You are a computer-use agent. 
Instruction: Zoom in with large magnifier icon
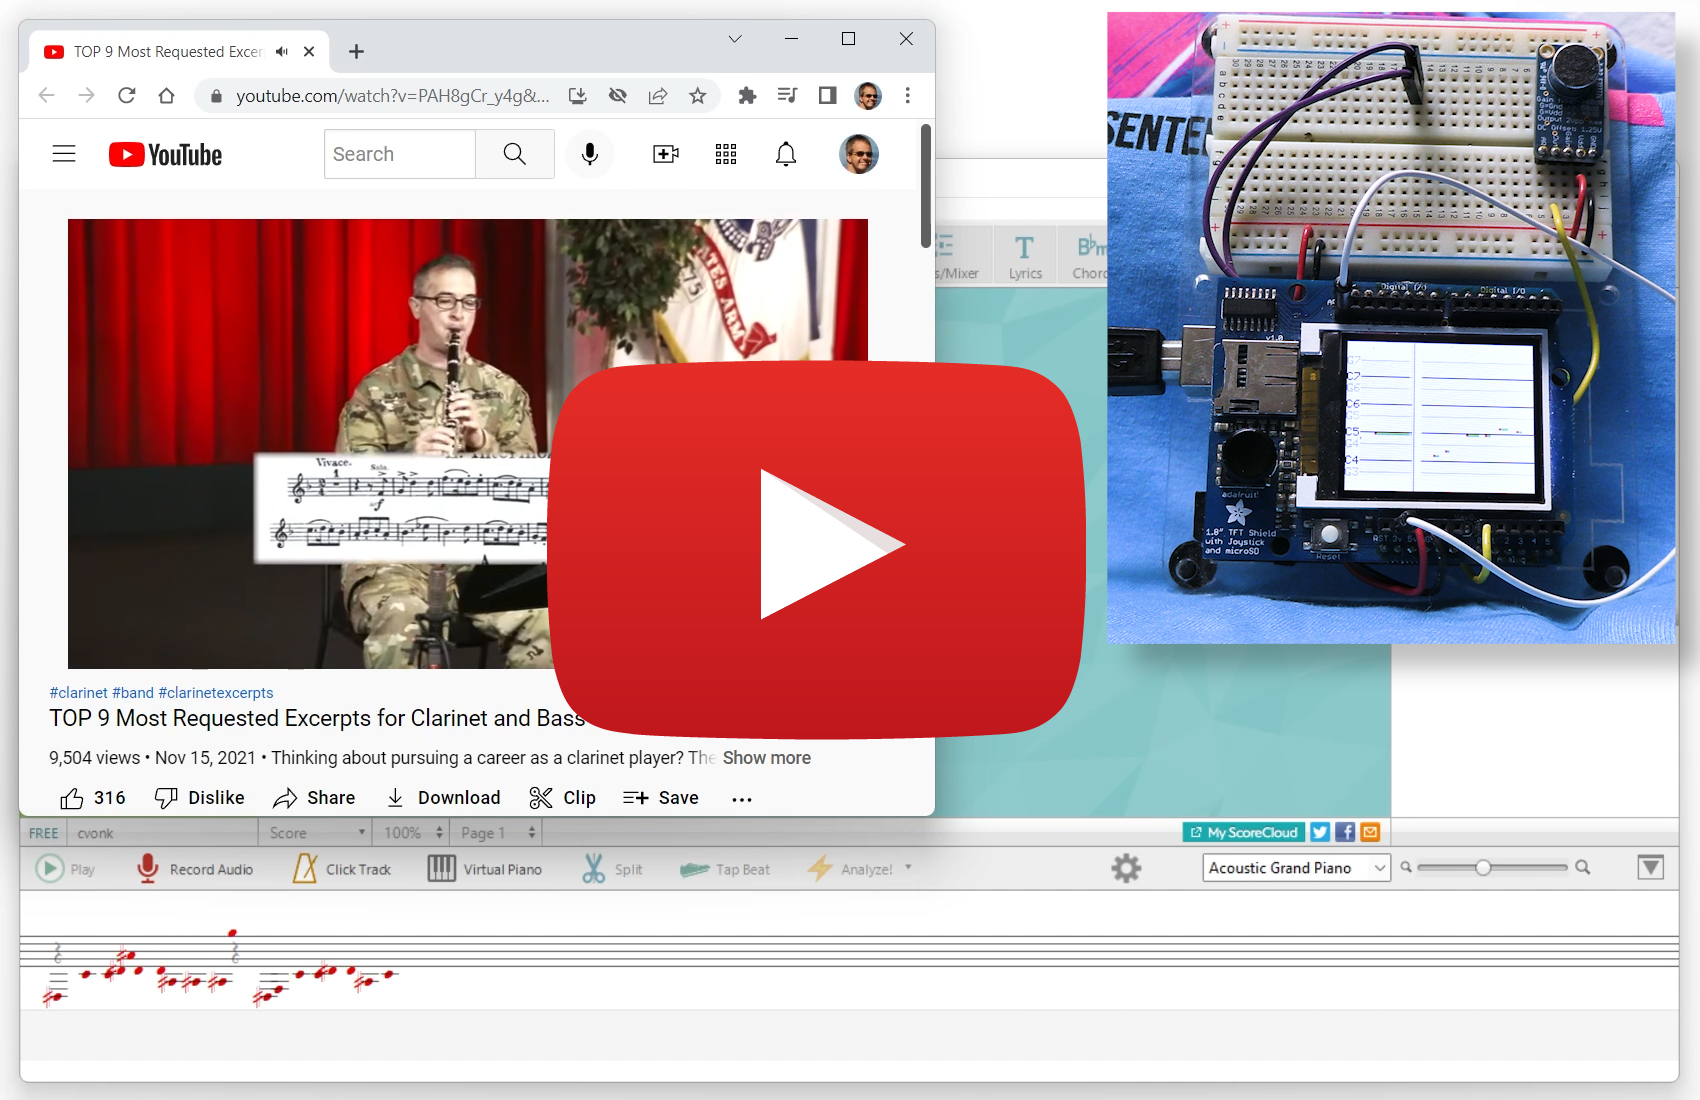[1583, 867]
